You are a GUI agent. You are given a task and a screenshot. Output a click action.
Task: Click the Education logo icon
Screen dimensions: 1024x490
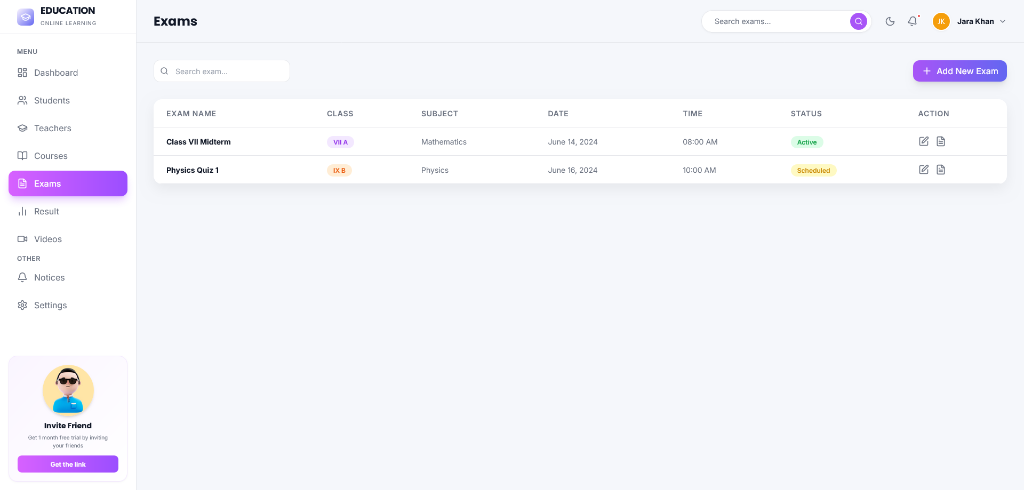(25, 16)
